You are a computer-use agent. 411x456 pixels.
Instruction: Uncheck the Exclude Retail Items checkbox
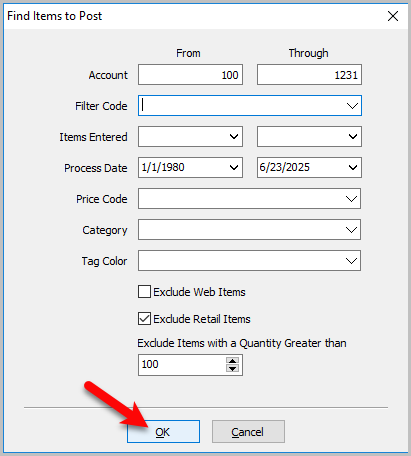144,319
